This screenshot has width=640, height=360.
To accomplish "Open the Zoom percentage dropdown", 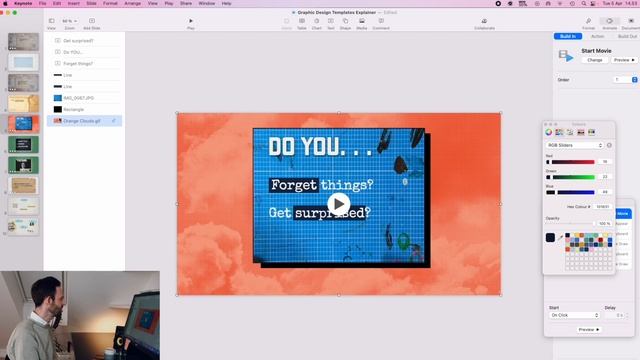I will click(69, 21).
